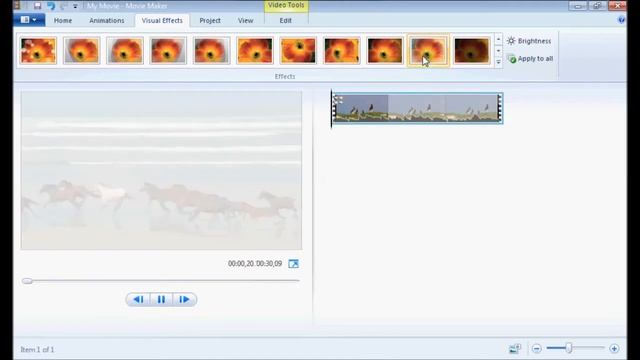Click the Undo arrow in the title bar
640x360 pixels.
click(51, 6)
